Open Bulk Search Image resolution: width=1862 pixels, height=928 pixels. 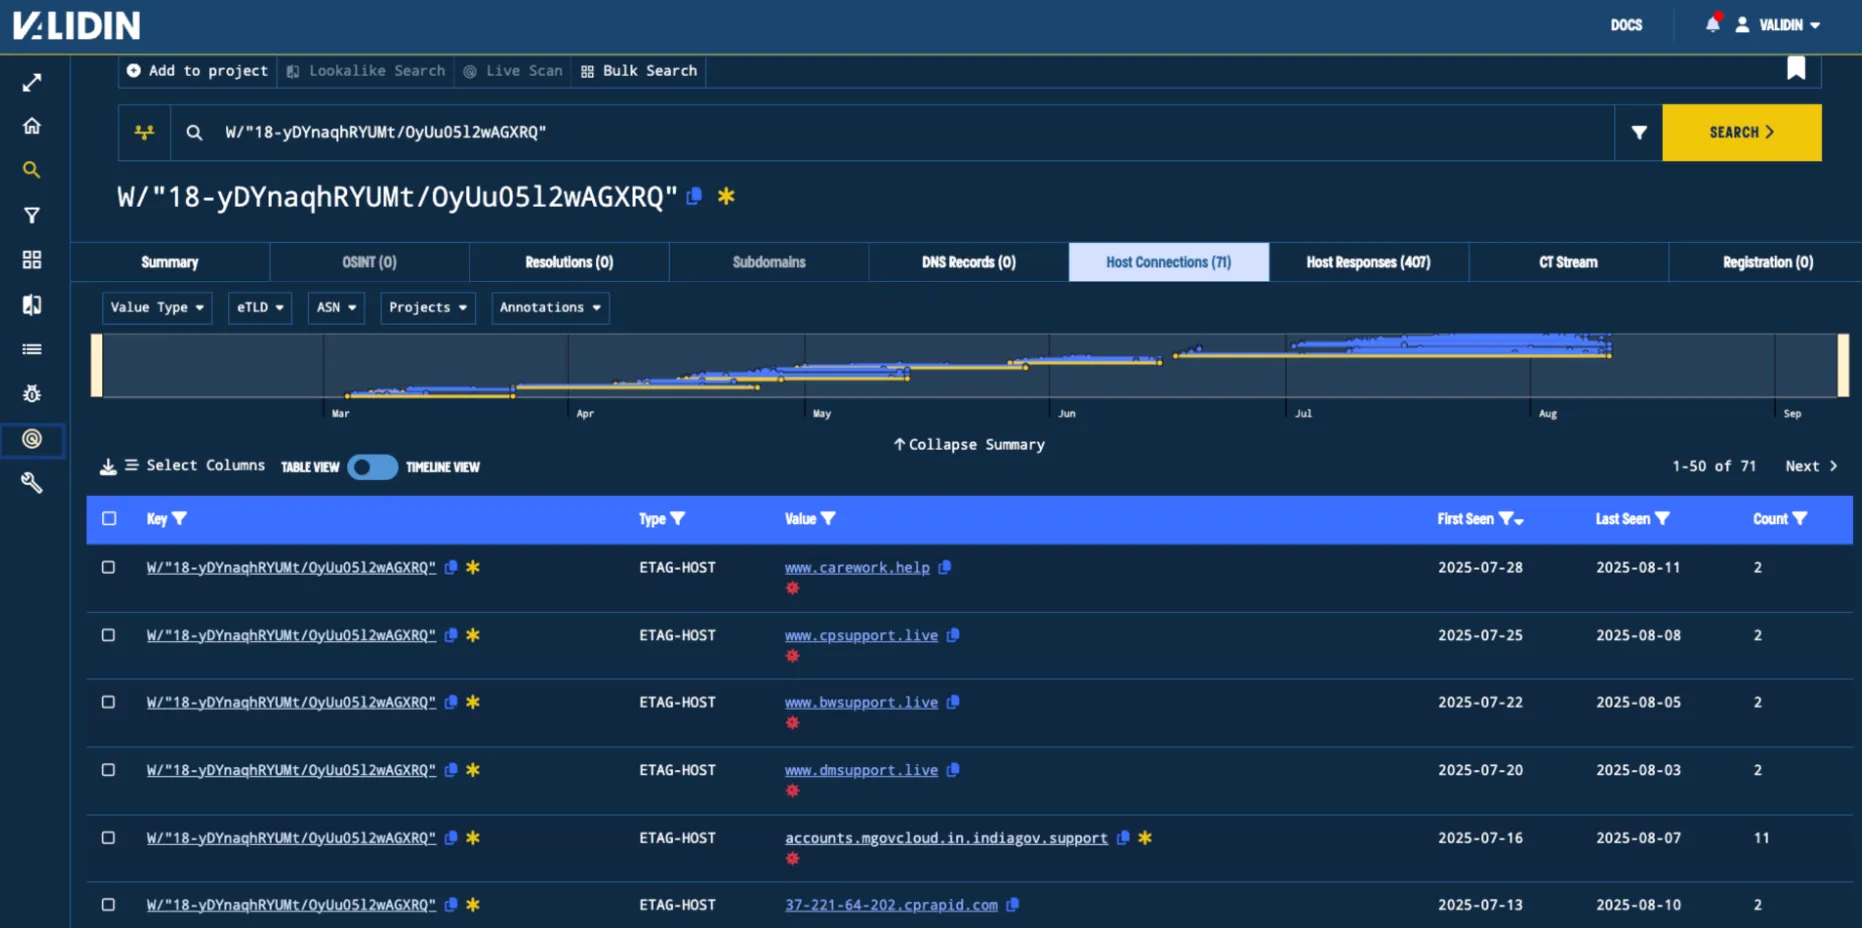(639, 71)
